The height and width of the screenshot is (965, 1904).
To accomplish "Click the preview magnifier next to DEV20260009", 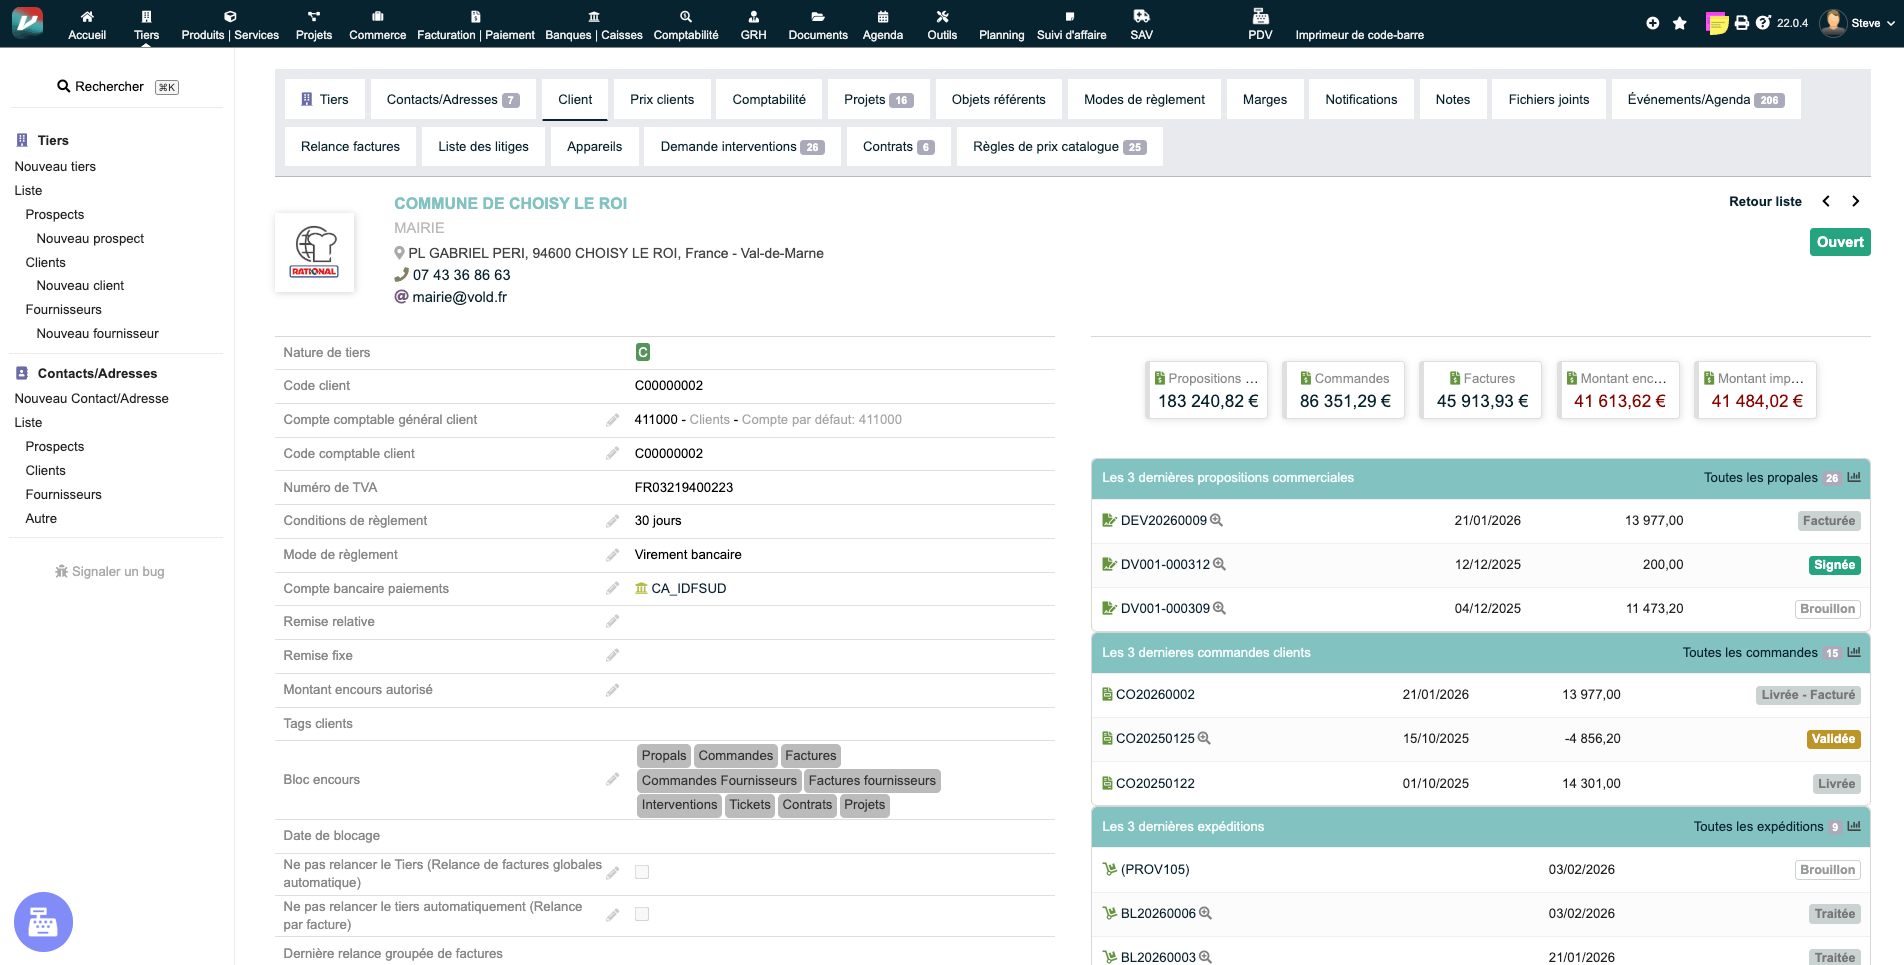I will tap(1217, 521).
